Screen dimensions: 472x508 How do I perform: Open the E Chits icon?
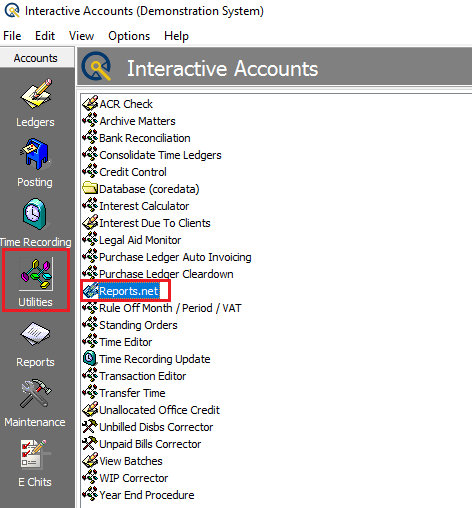click(x=34, y=454)
